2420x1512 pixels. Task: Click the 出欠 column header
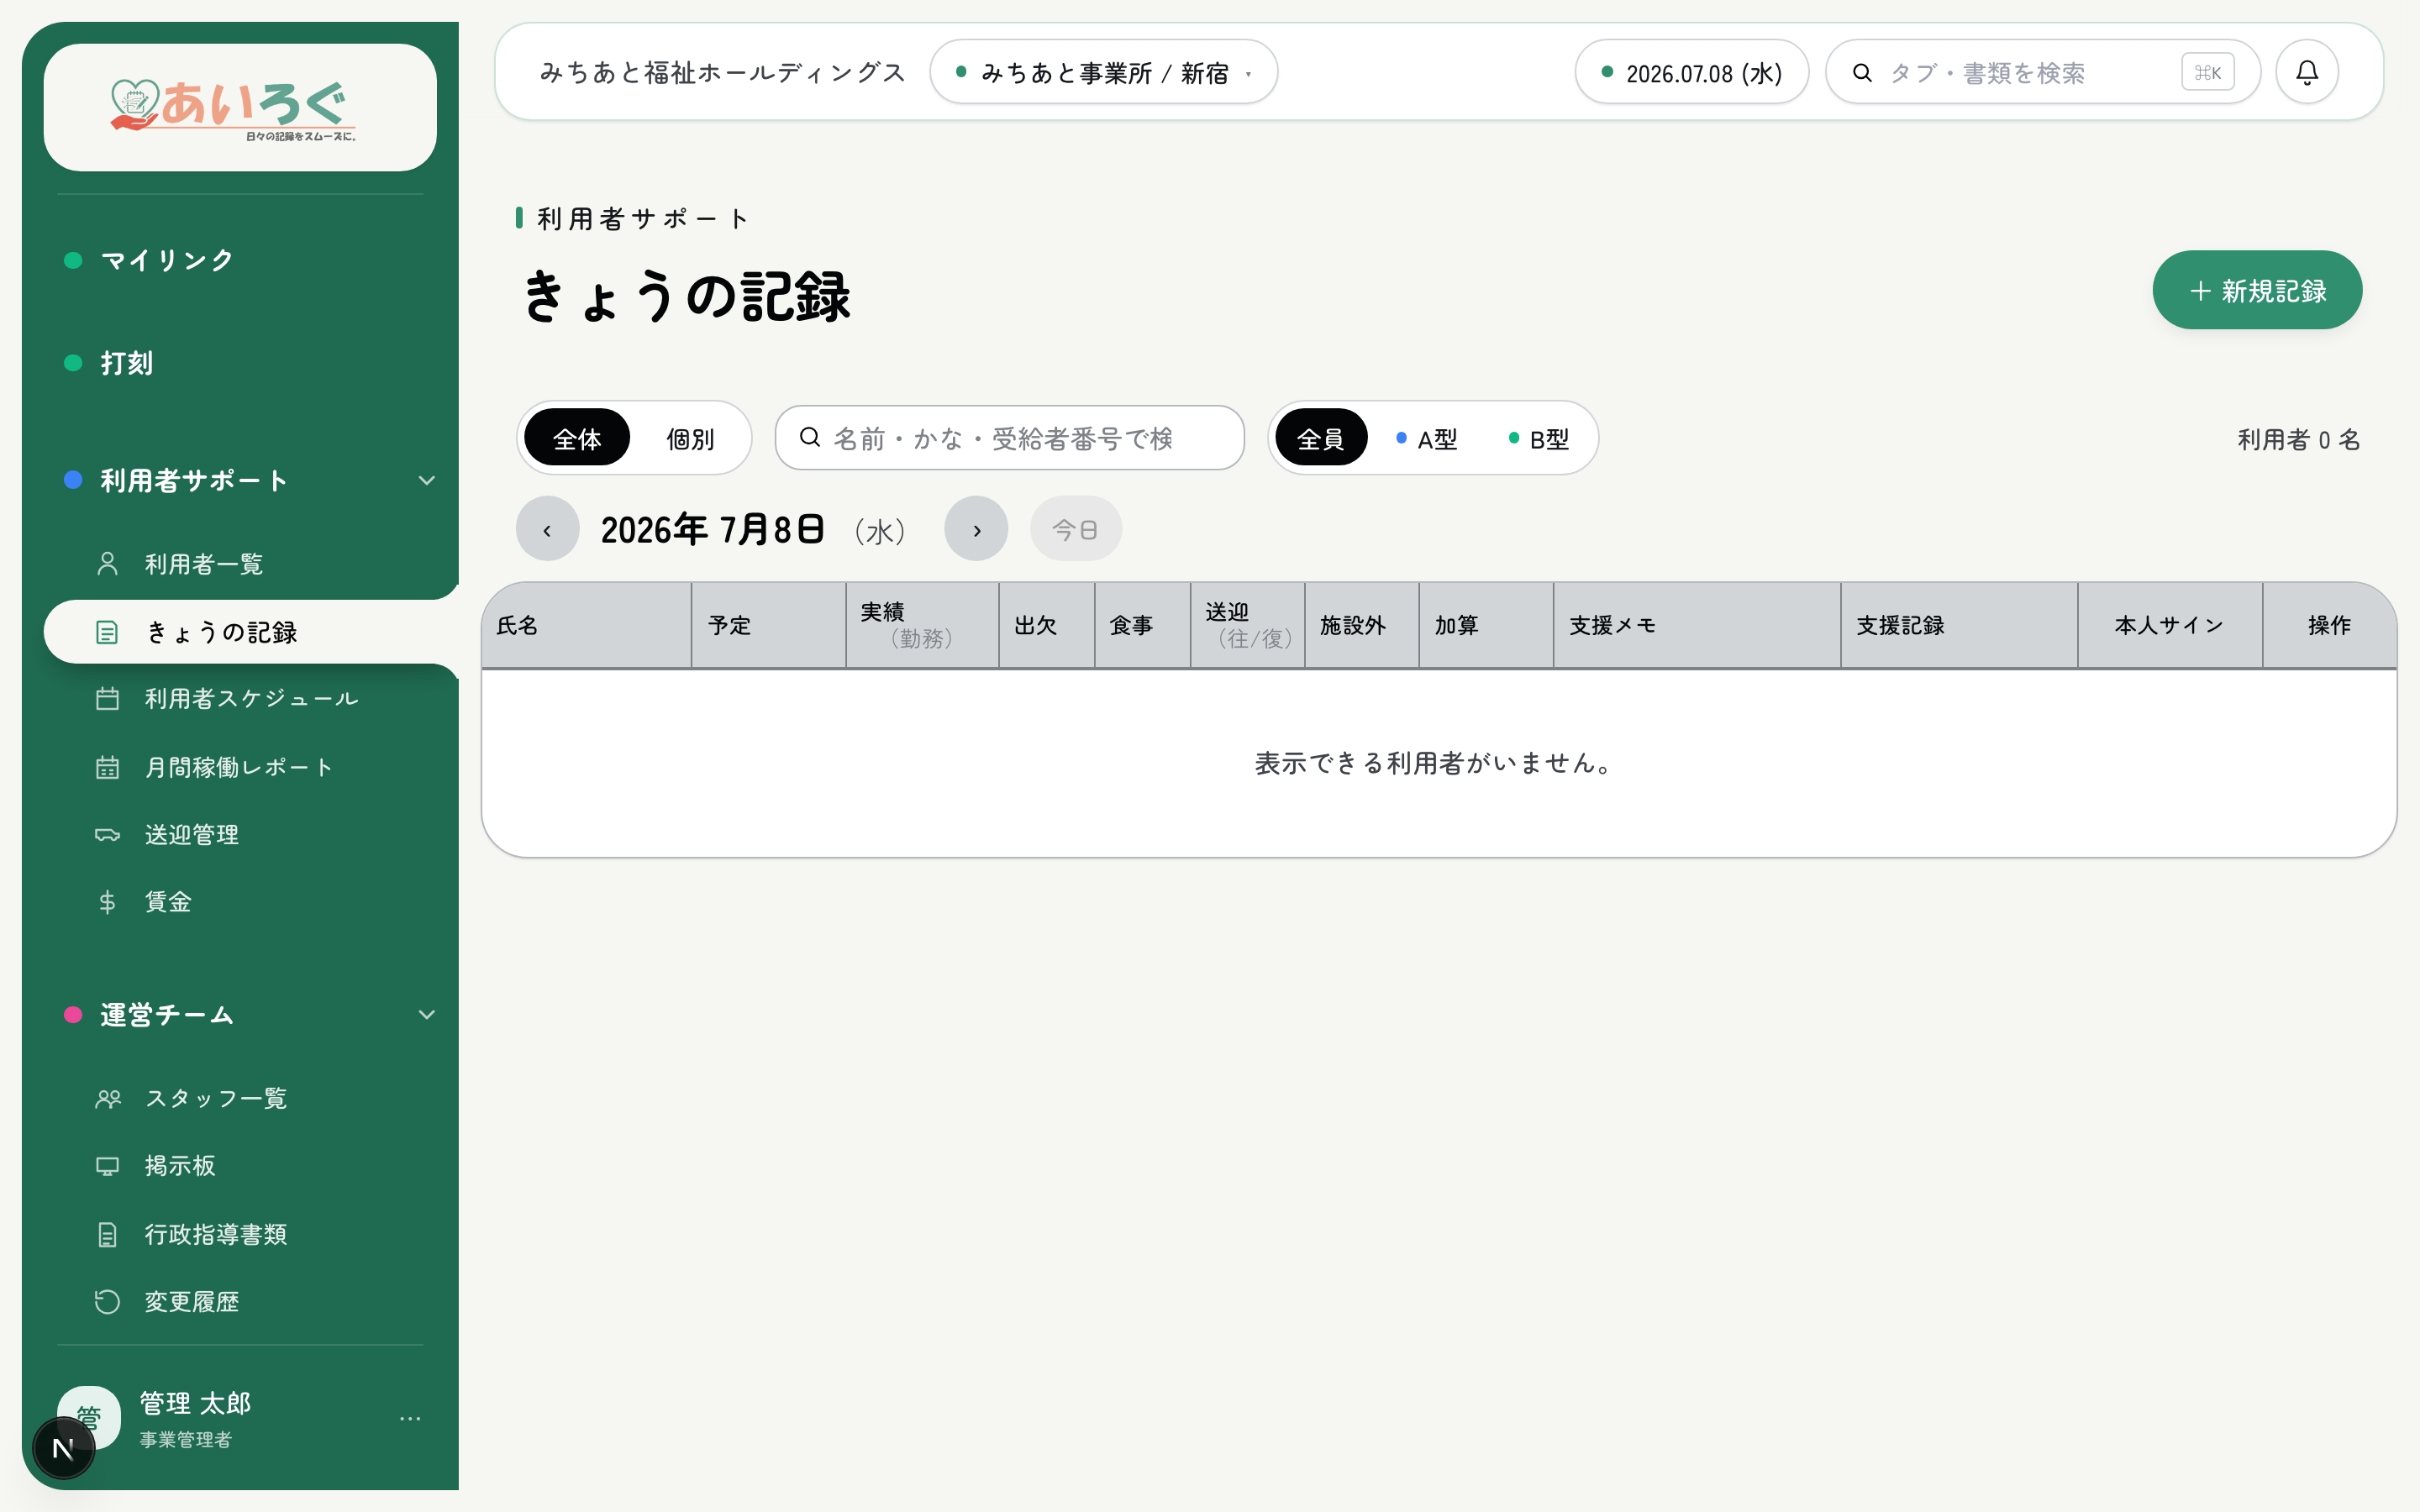tap(1046, 626)
